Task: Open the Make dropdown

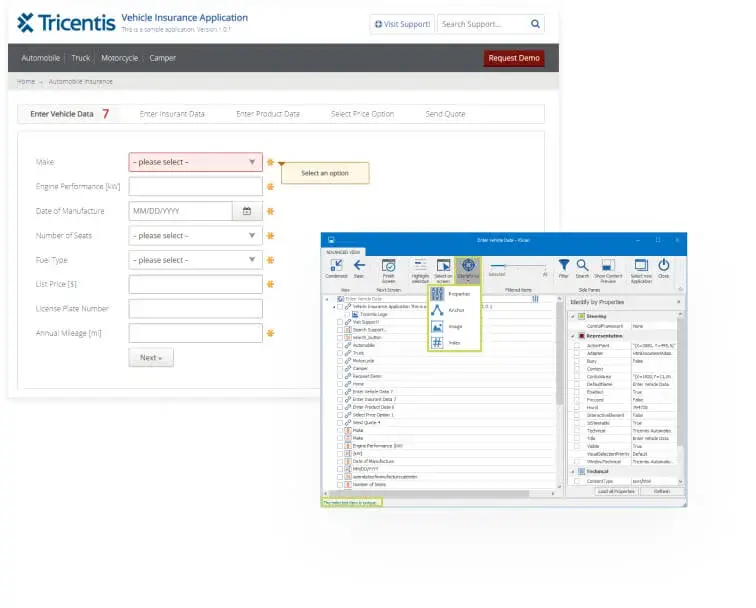Action: pyautogui.click(x=196, y=162)
